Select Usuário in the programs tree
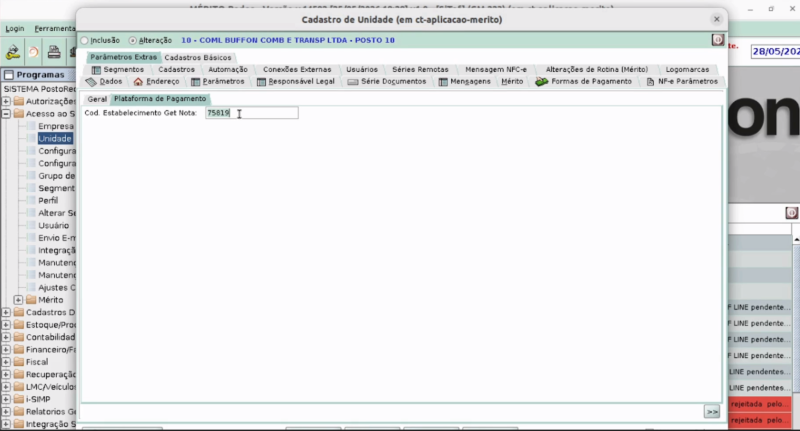800x431 pixels. 53,225
